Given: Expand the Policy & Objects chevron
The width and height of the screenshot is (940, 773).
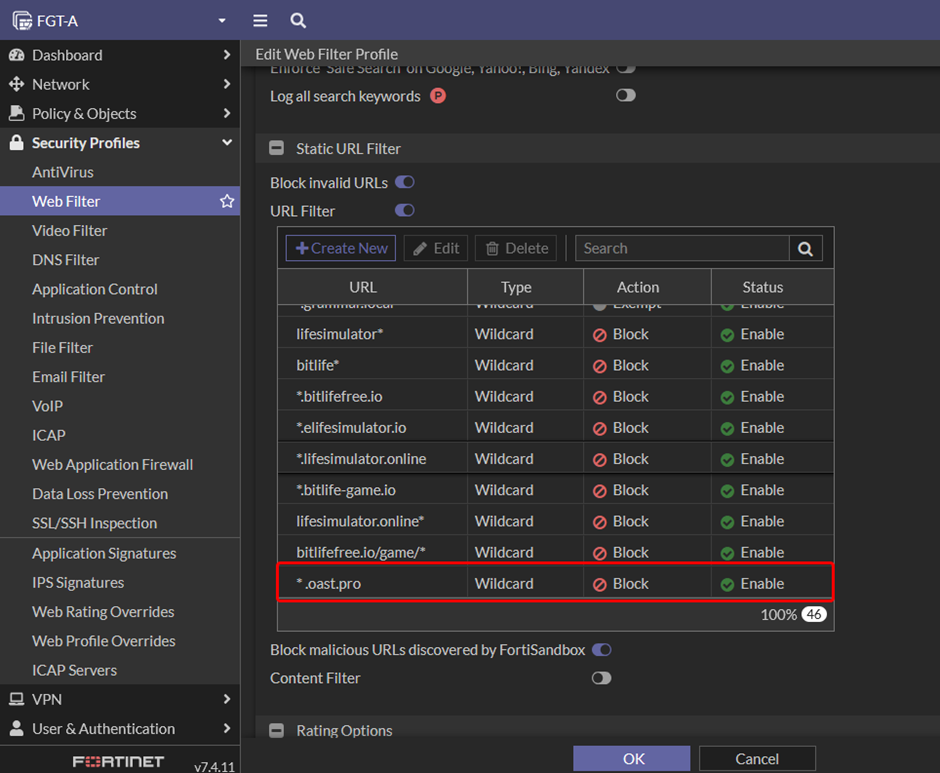Looking at the screenshot, I should [227, 113].
